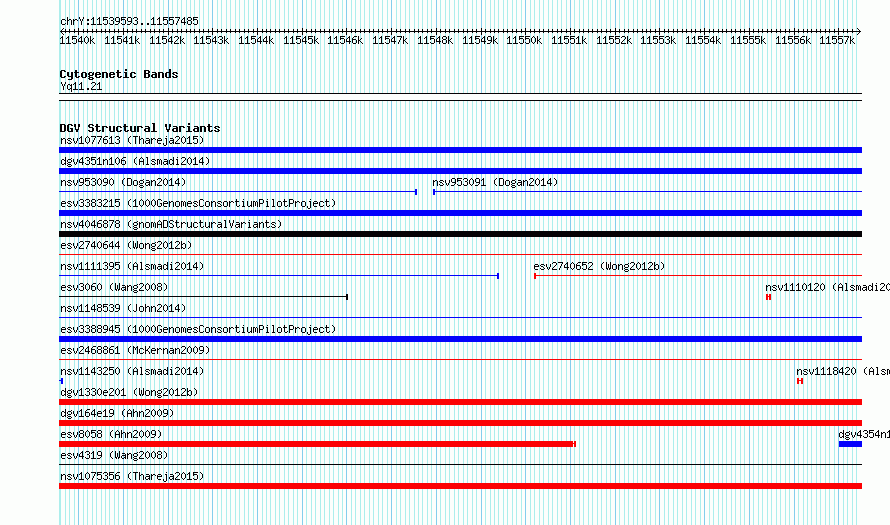Image resolution: width=890 pixels, height=525 pixels.
Task: Click the 11548k ruler tick label
Action: coord(435,40)
